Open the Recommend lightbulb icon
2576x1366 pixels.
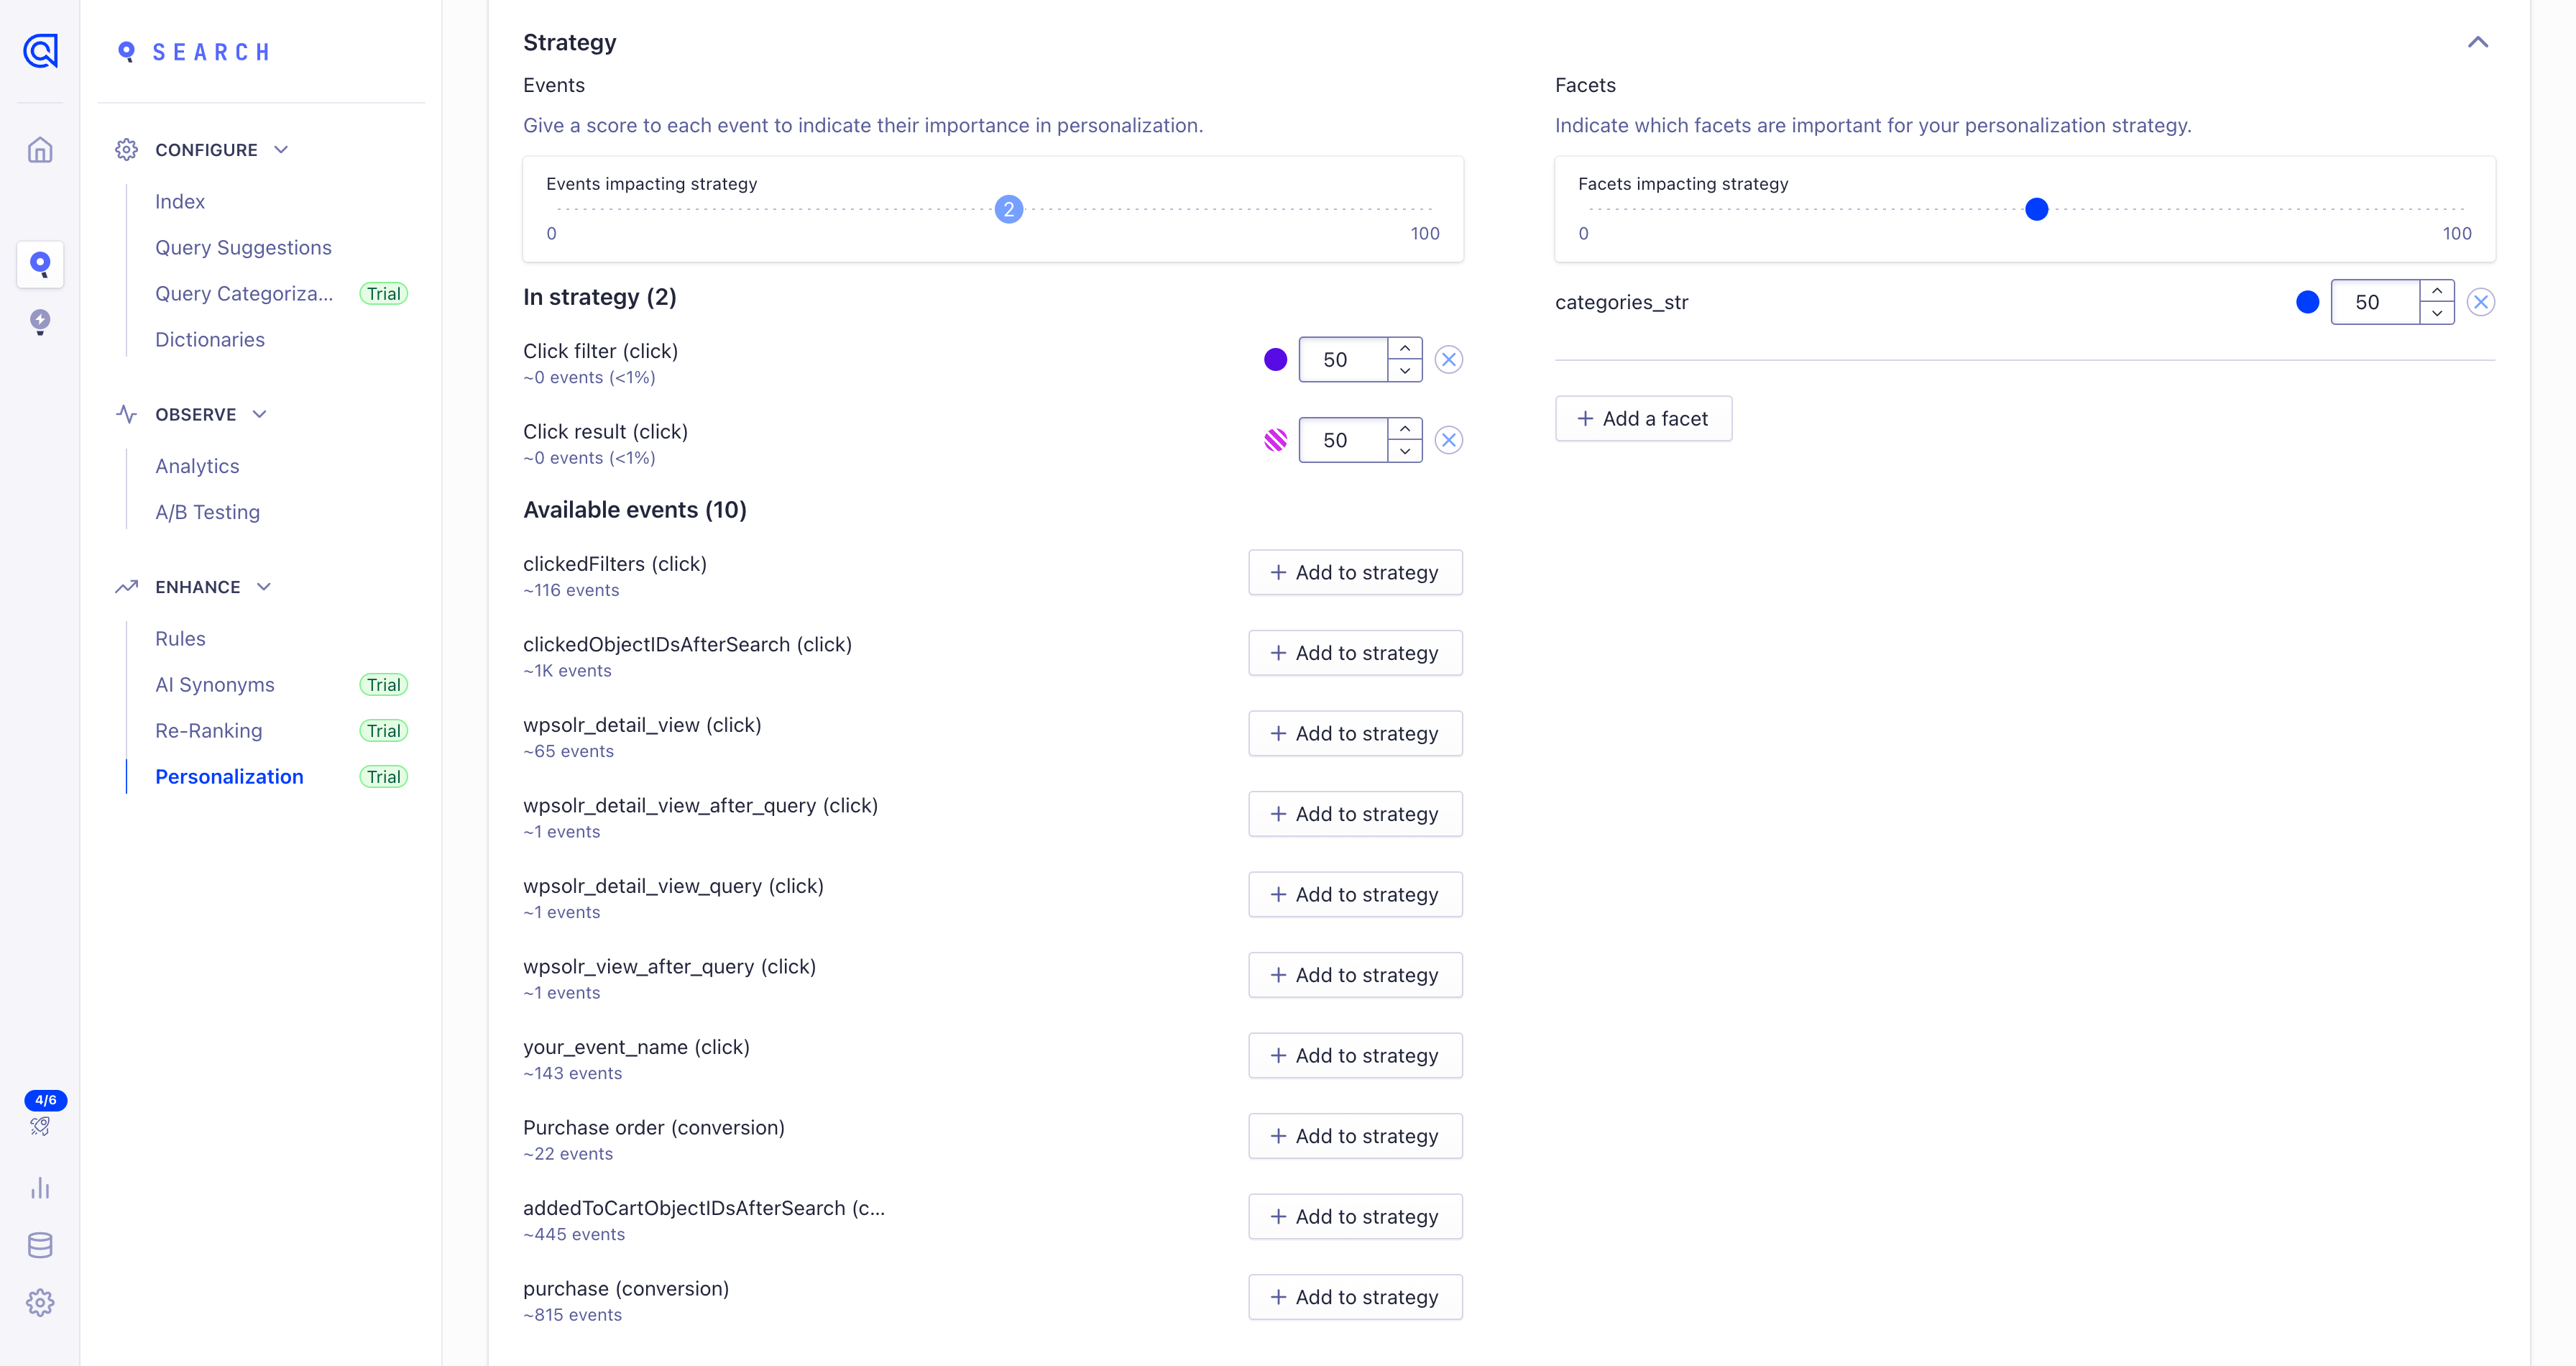coord(40,322)
